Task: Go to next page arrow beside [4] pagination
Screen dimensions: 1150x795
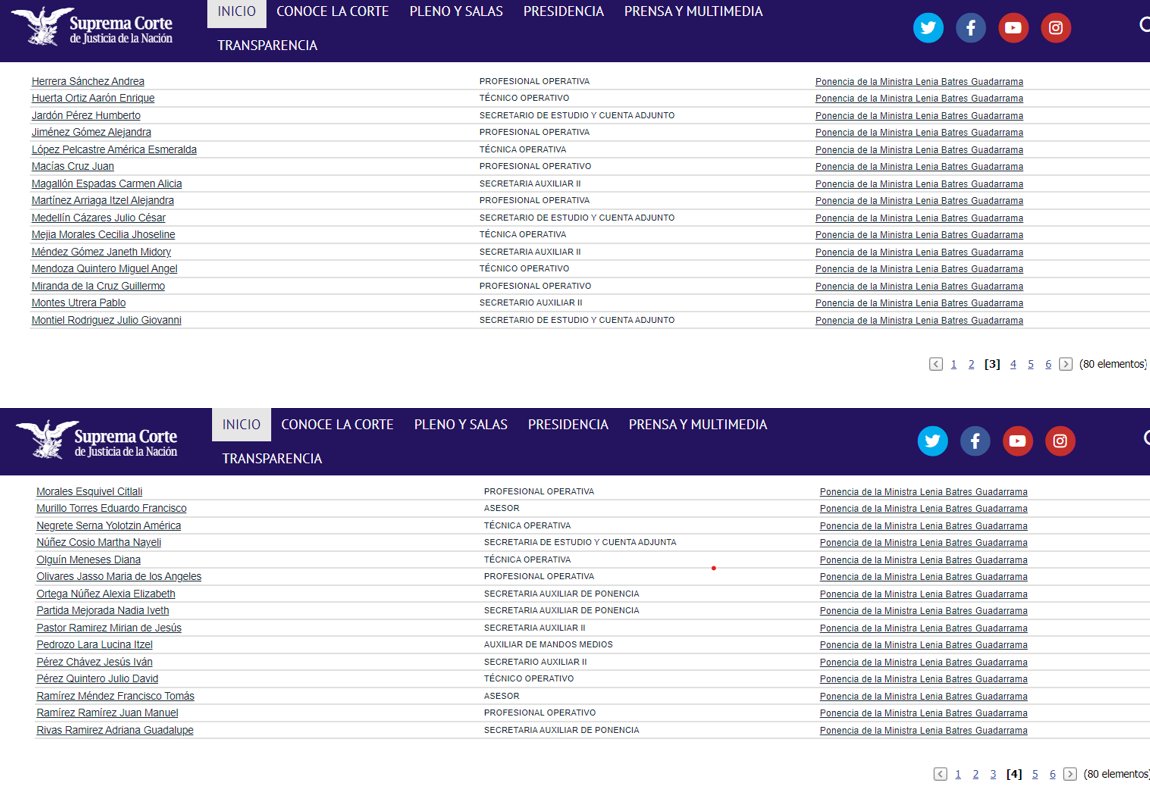Action: pos(1070,774)
